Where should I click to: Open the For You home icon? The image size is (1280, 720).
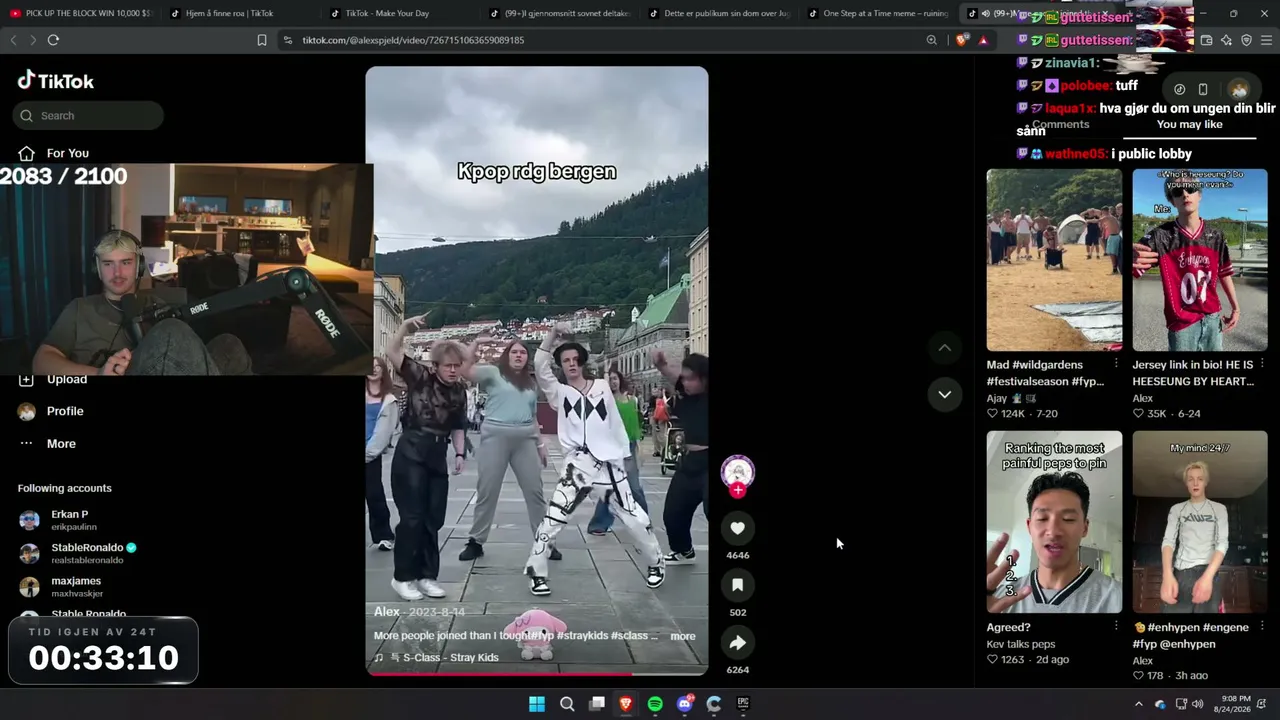tap(27, 153)
